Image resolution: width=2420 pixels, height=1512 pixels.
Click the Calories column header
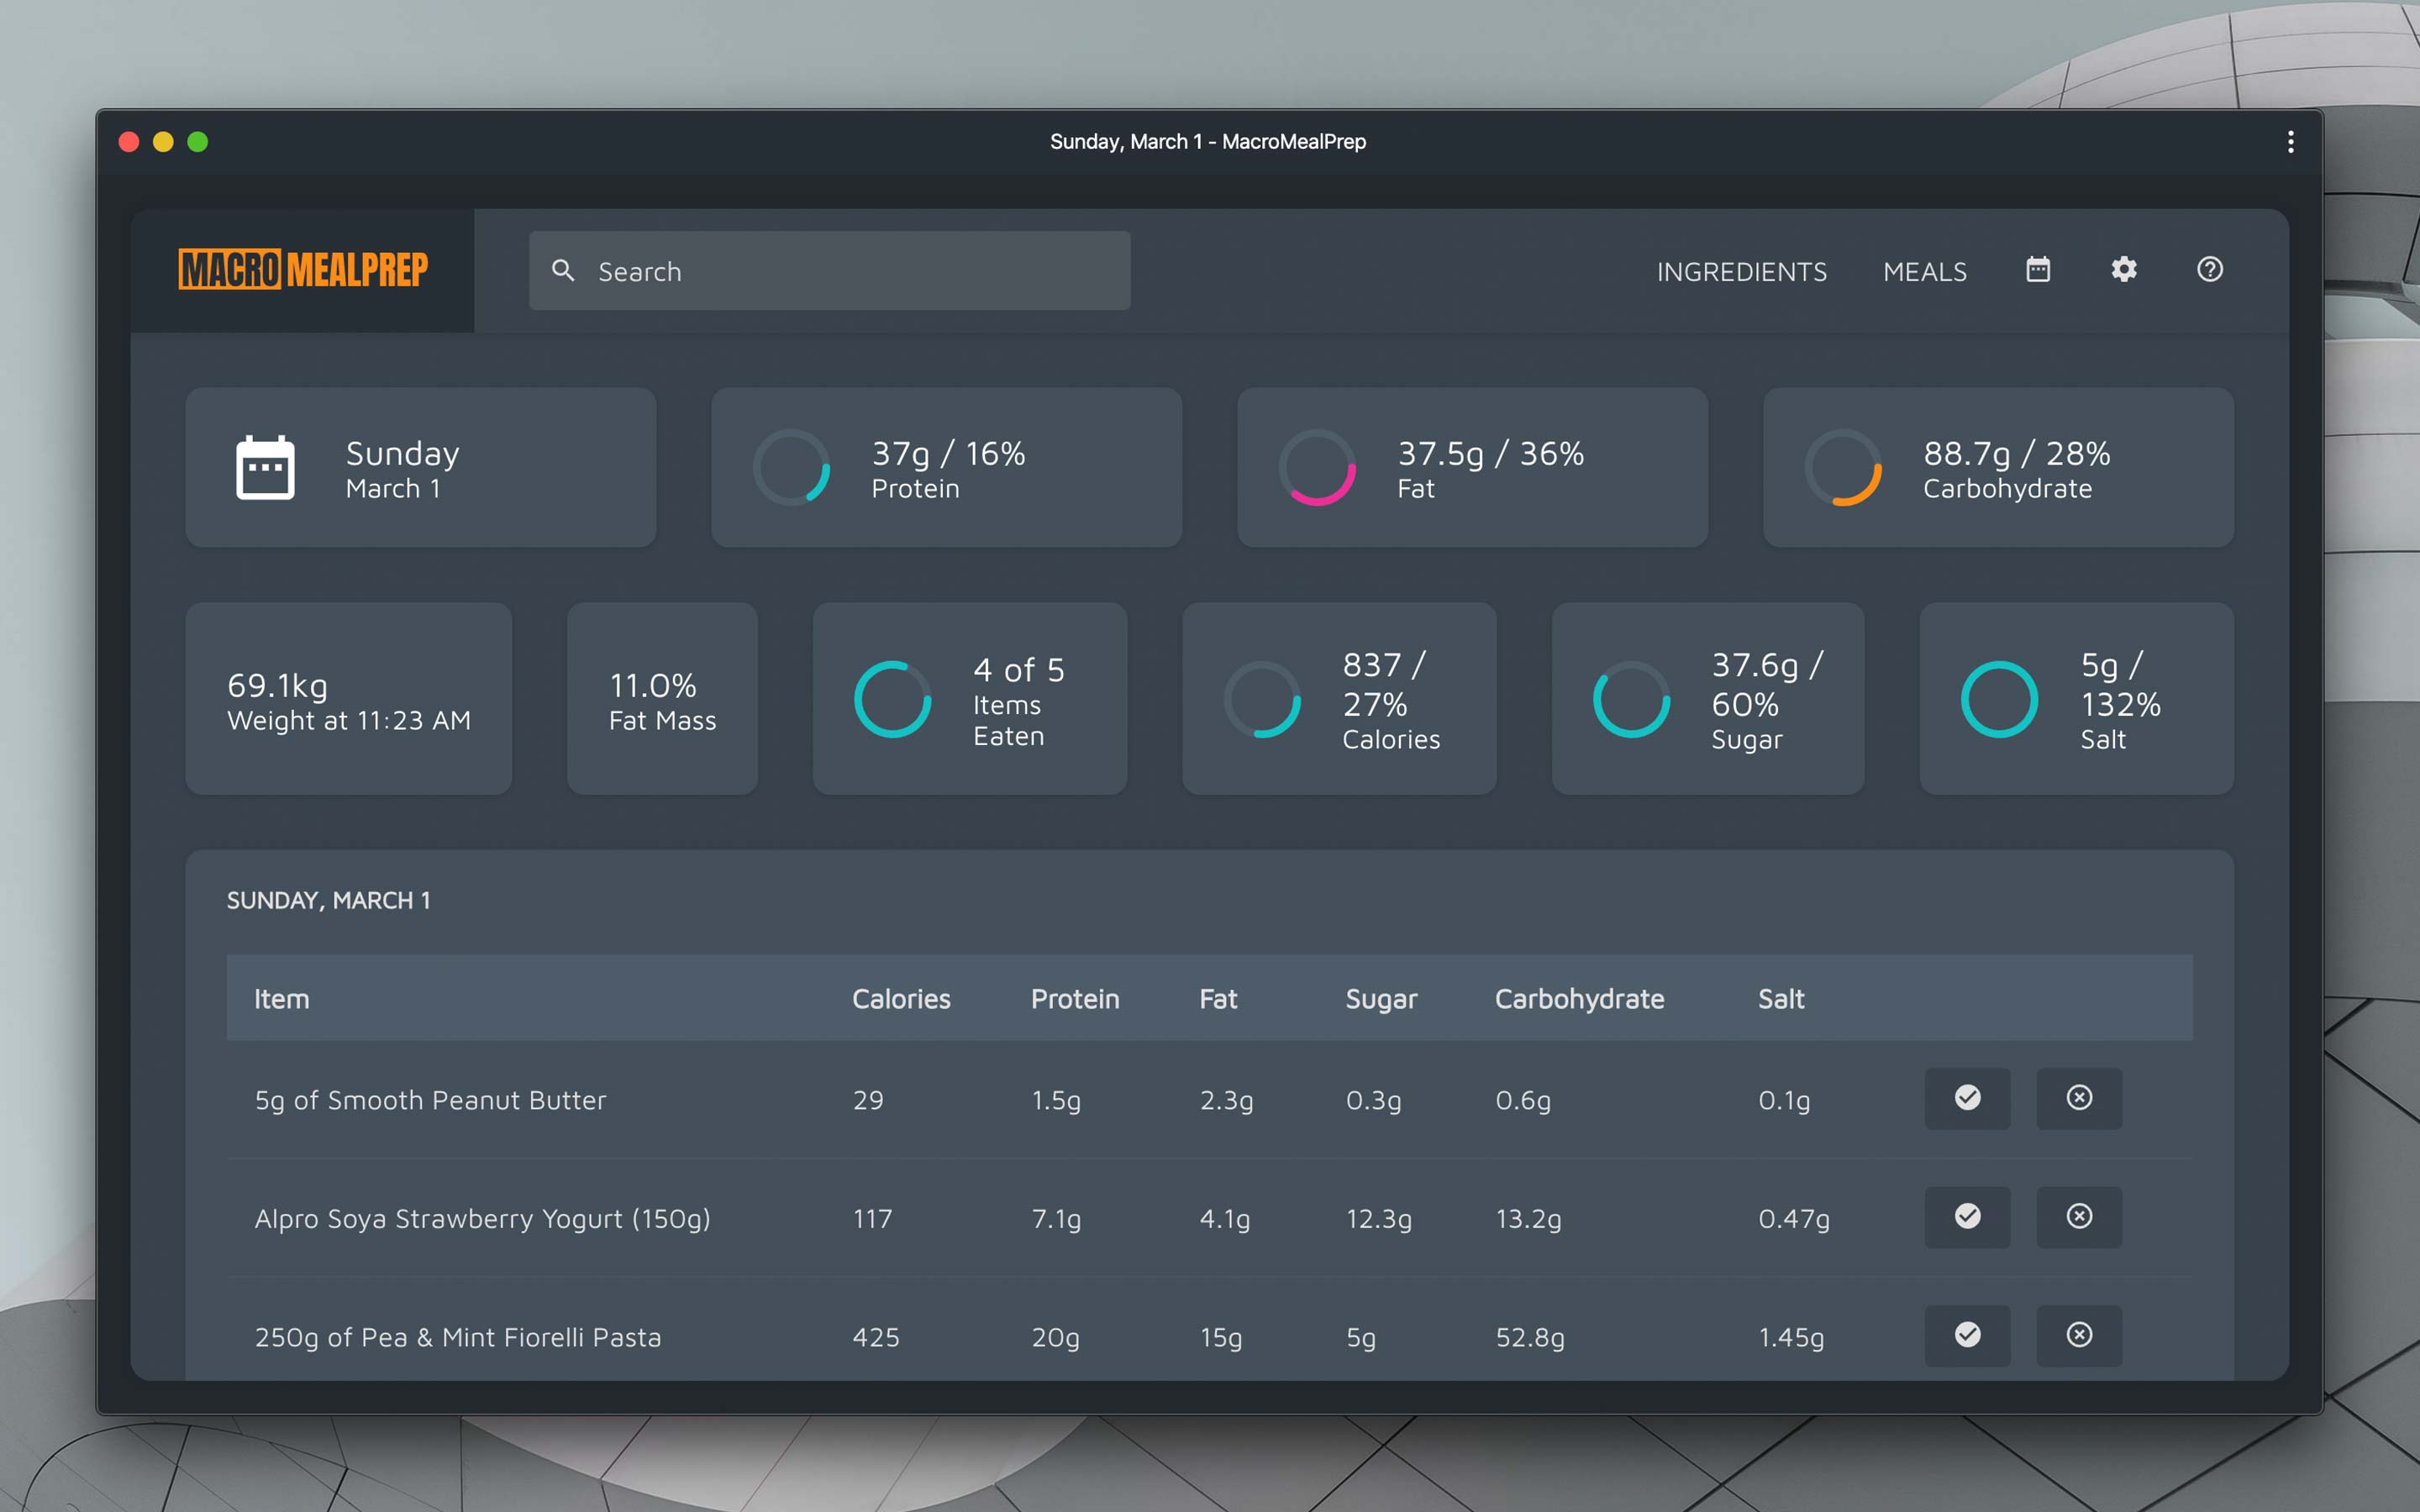click(900, 999)
